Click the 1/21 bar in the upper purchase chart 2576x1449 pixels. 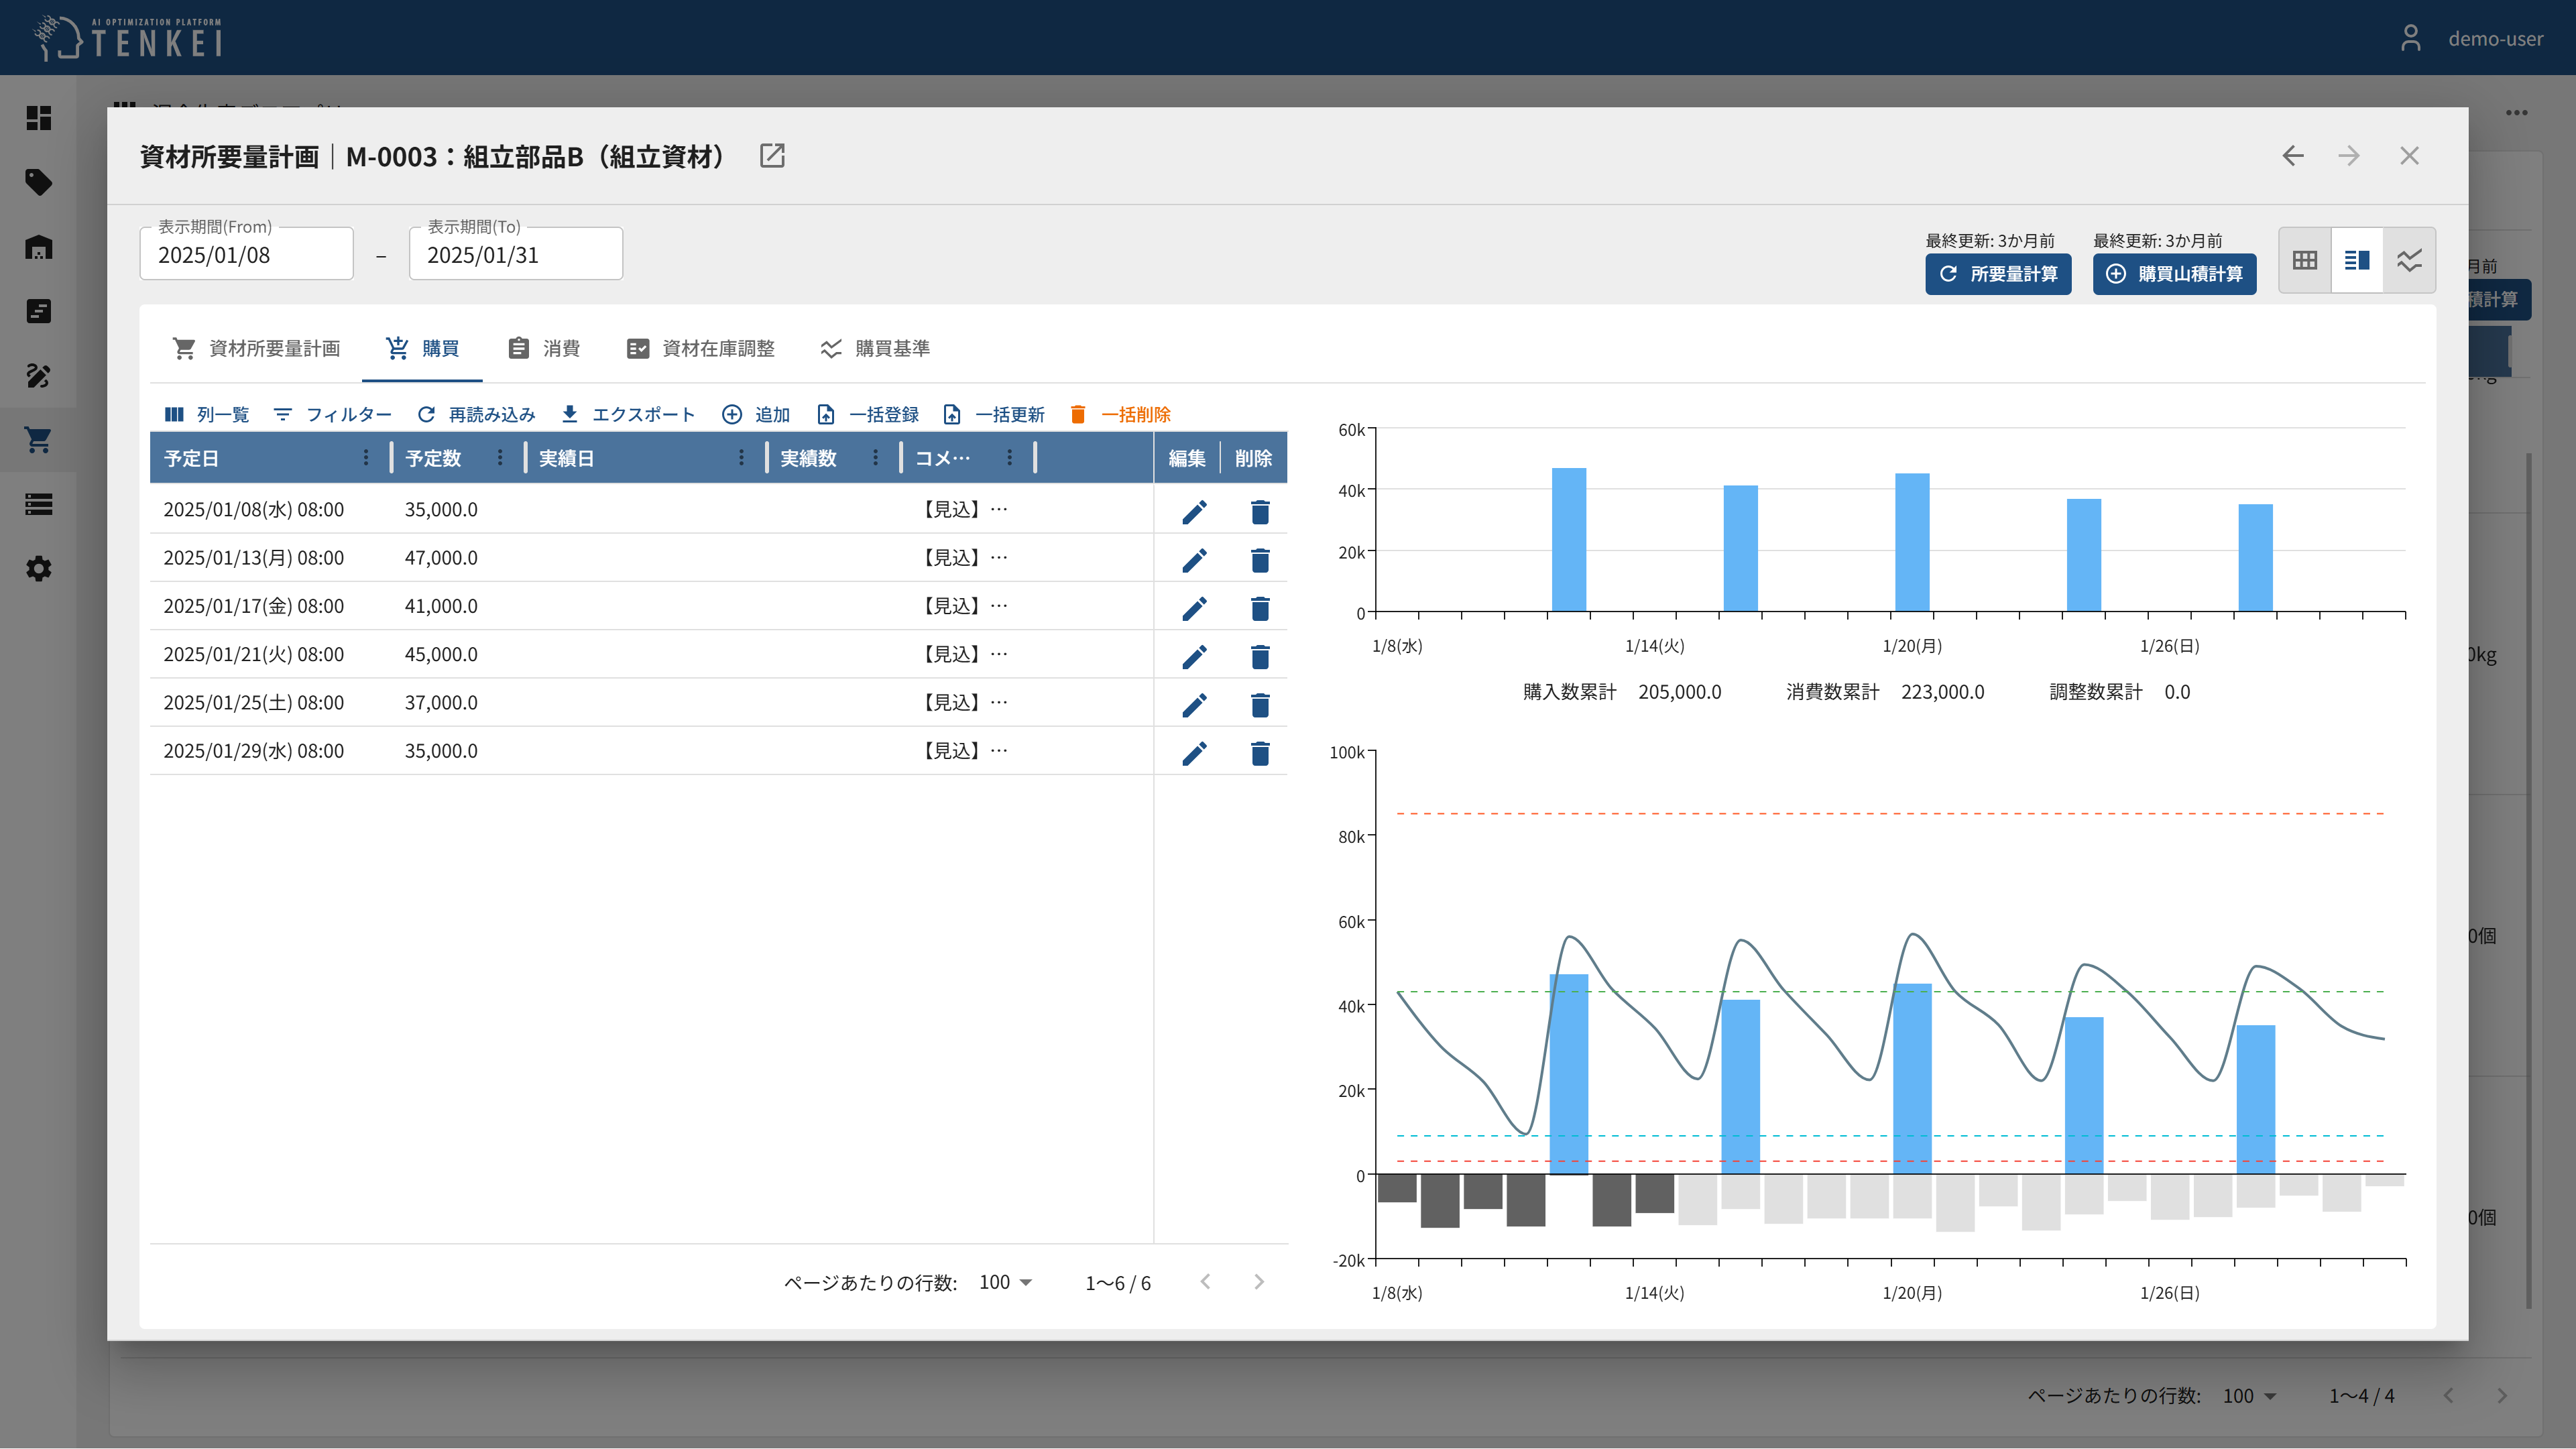click(1912, 542)
